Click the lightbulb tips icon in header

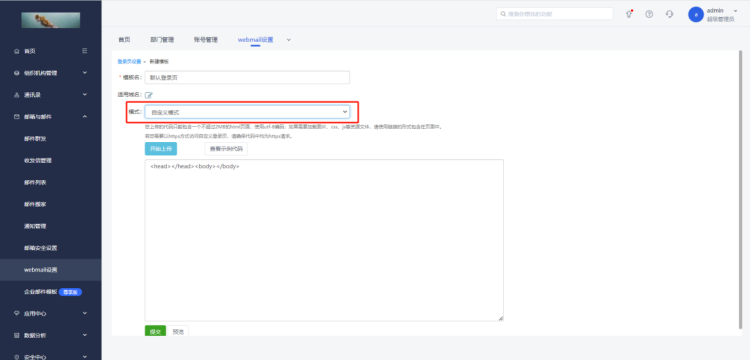click(629, 14)
